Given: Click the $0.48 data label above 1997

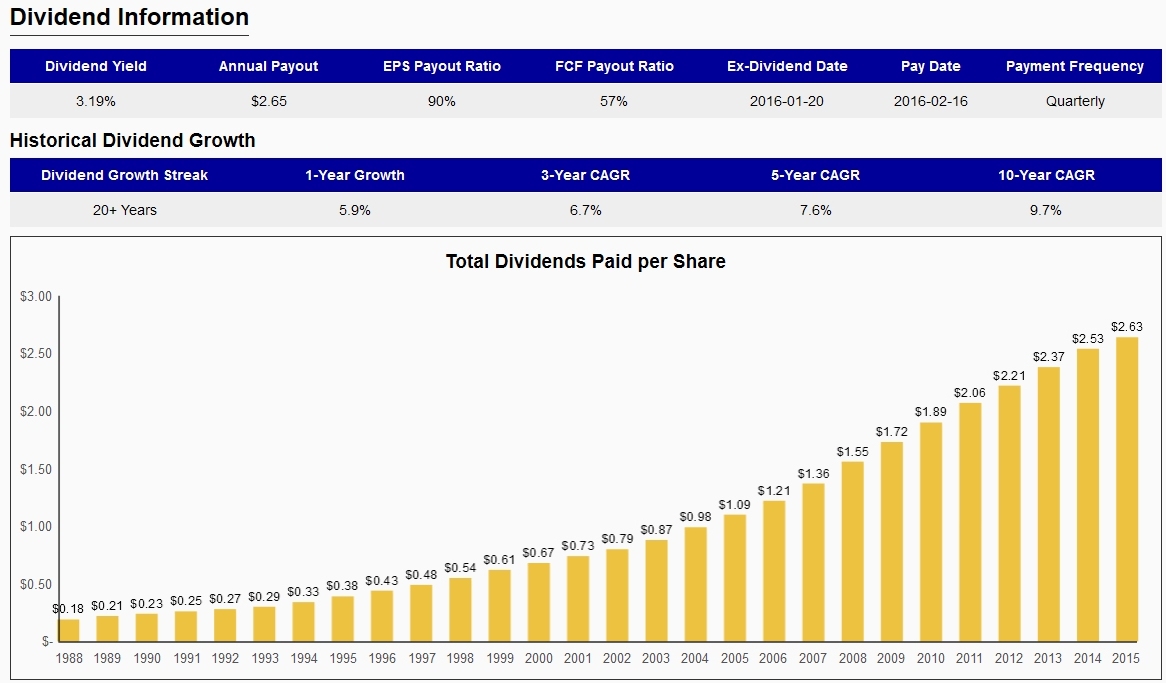Looking at the screenshot, I should (421, 575).
